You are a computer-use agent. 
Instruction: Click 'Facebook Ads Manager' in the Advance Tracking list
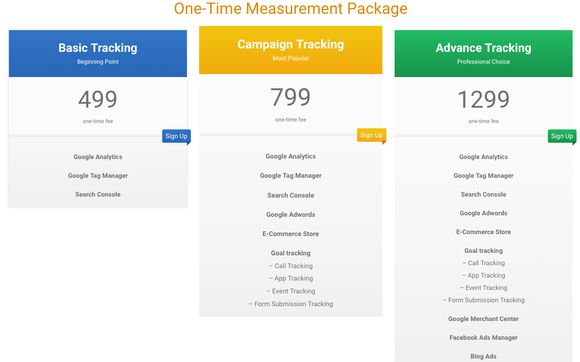pyautogui.click(x=483, y=338)
